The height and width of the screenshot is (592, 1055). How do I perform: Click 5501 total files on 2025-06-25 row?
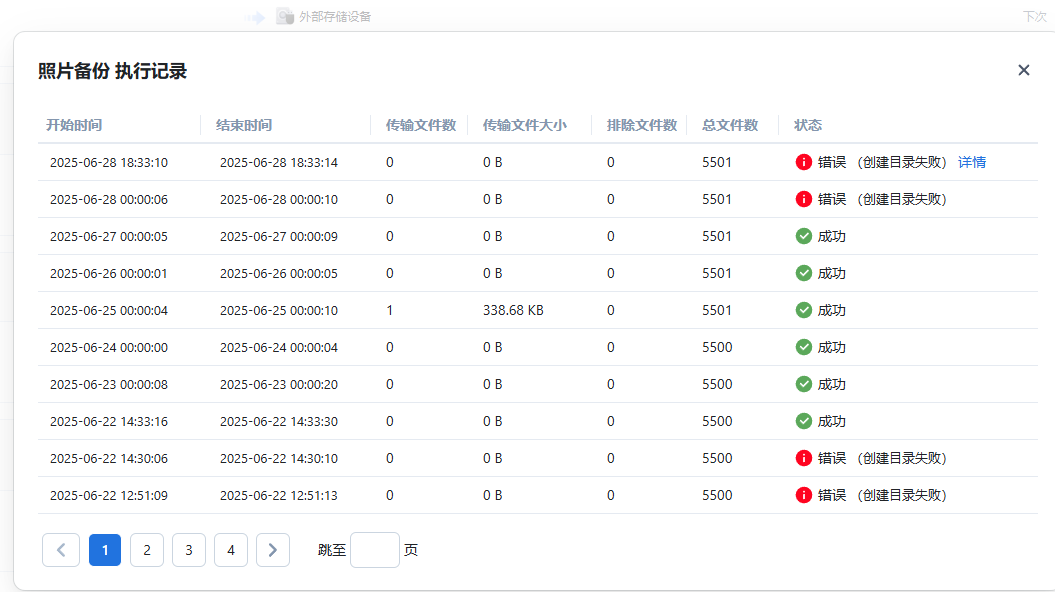click(x=717, y=310)
